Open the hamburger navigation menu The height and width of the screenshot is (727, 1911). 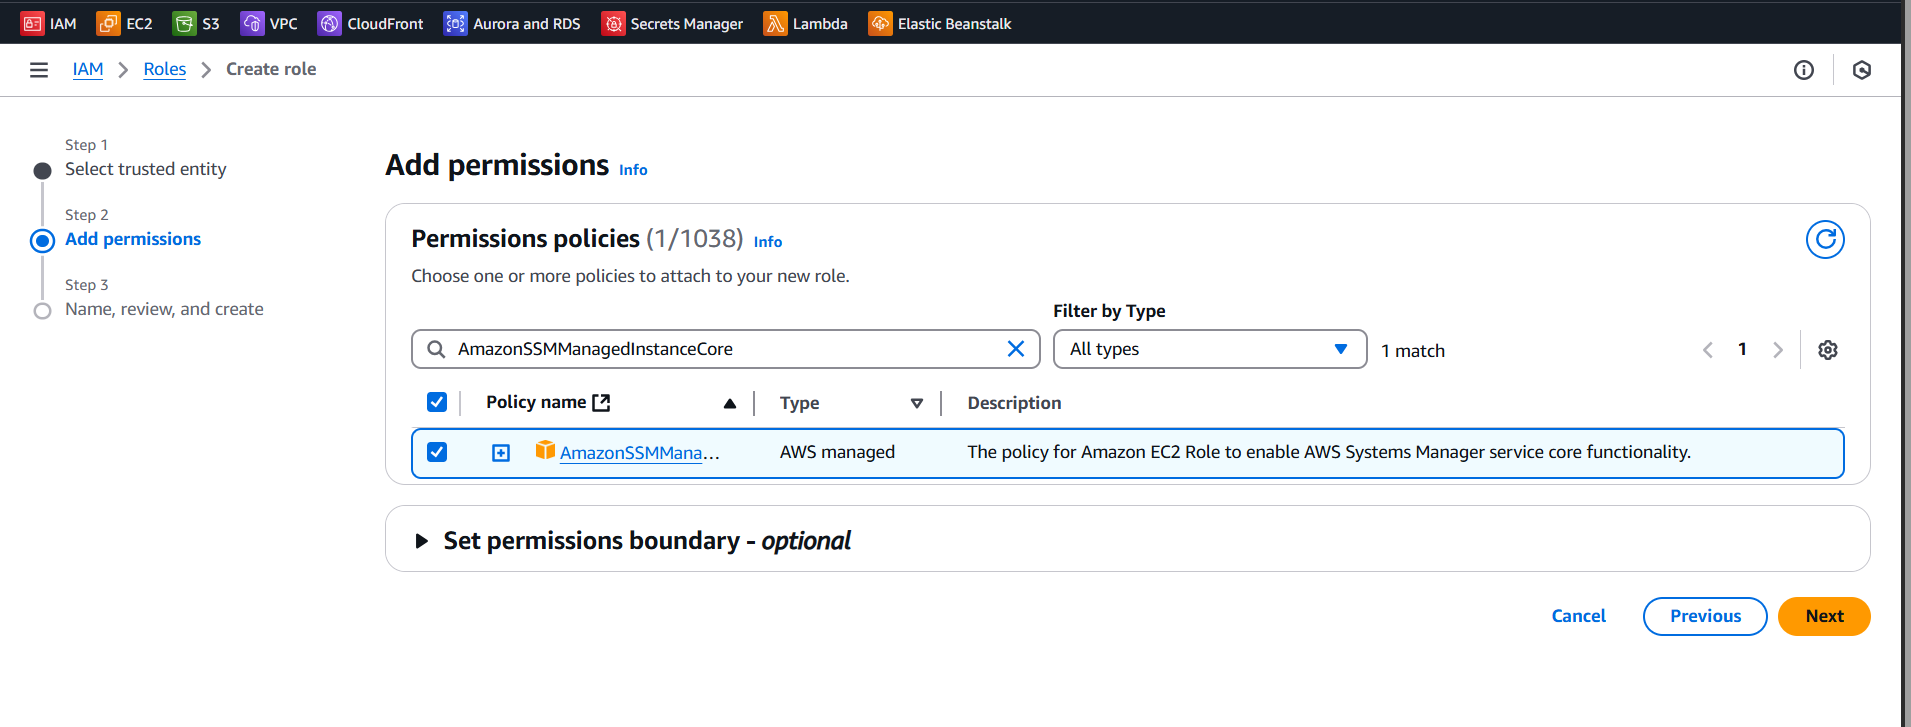tap(39, 70)
